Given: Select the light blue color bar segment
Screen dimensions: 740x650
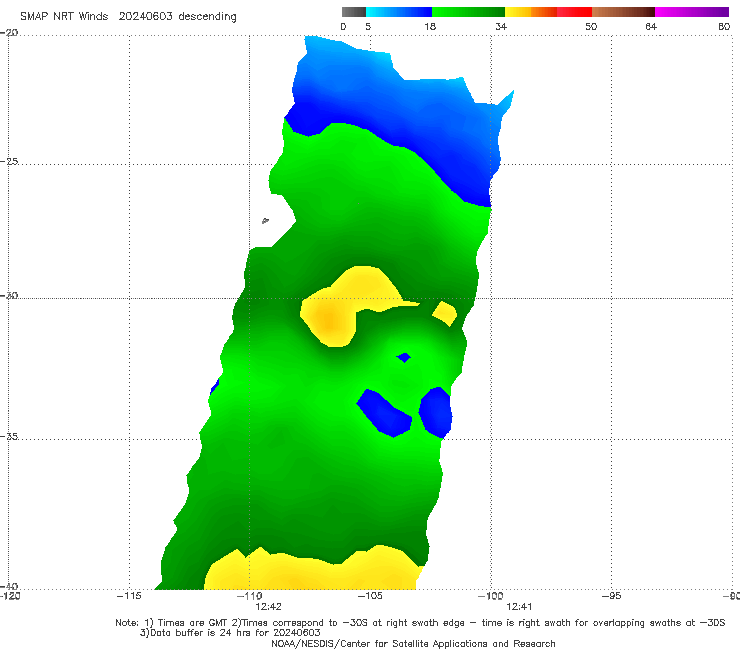Looking at the screenshot, I should pyautogui.click(x=399, y=12).
